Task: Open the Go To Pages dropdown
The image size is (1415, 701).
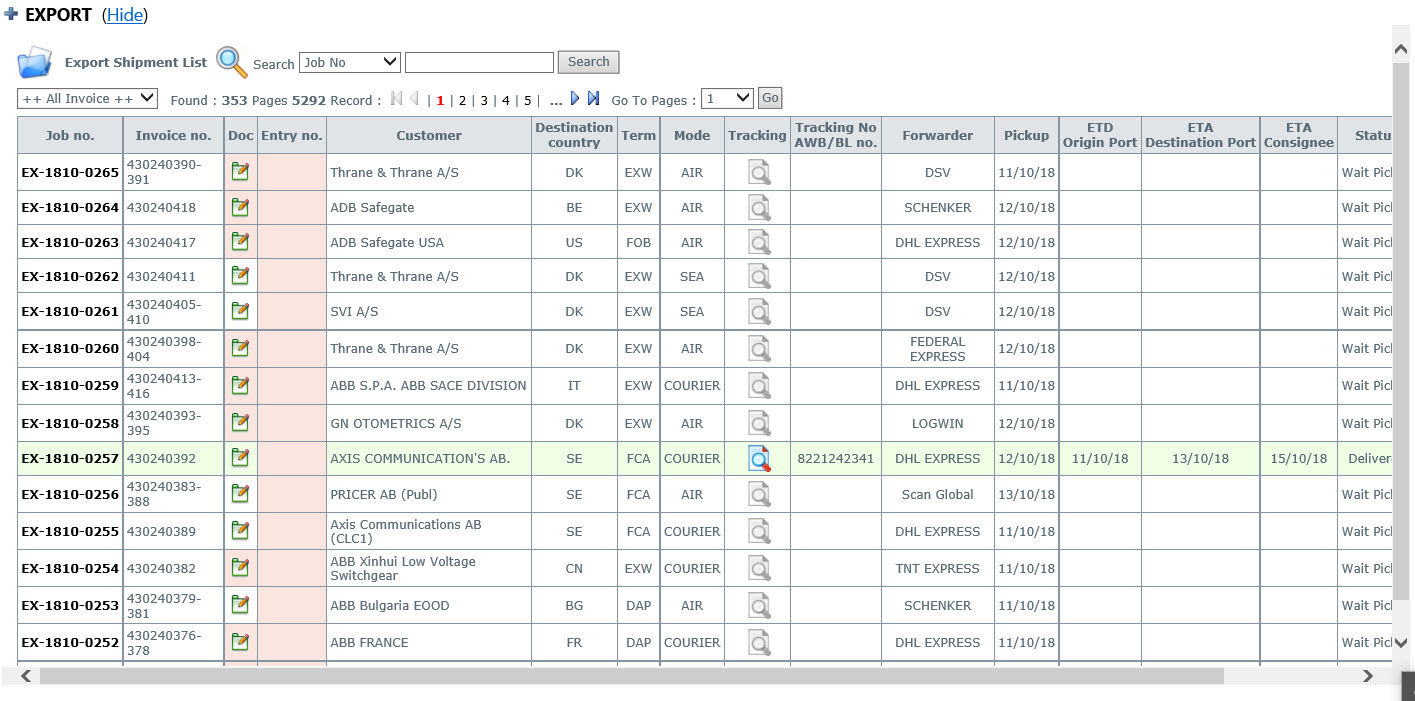Action: 727,98
